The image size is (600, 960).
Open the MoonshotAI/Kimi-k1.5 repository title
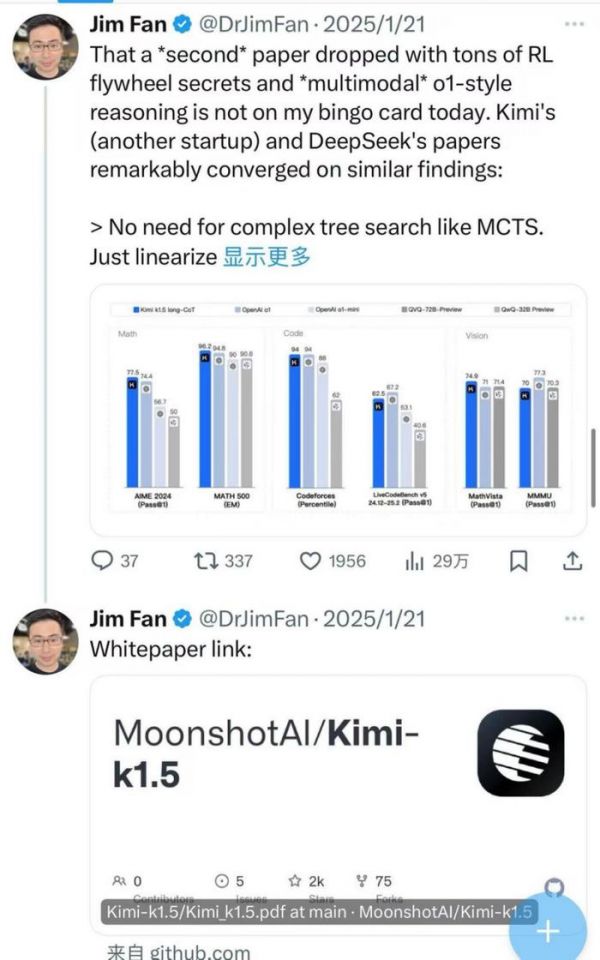click(265, 752)
